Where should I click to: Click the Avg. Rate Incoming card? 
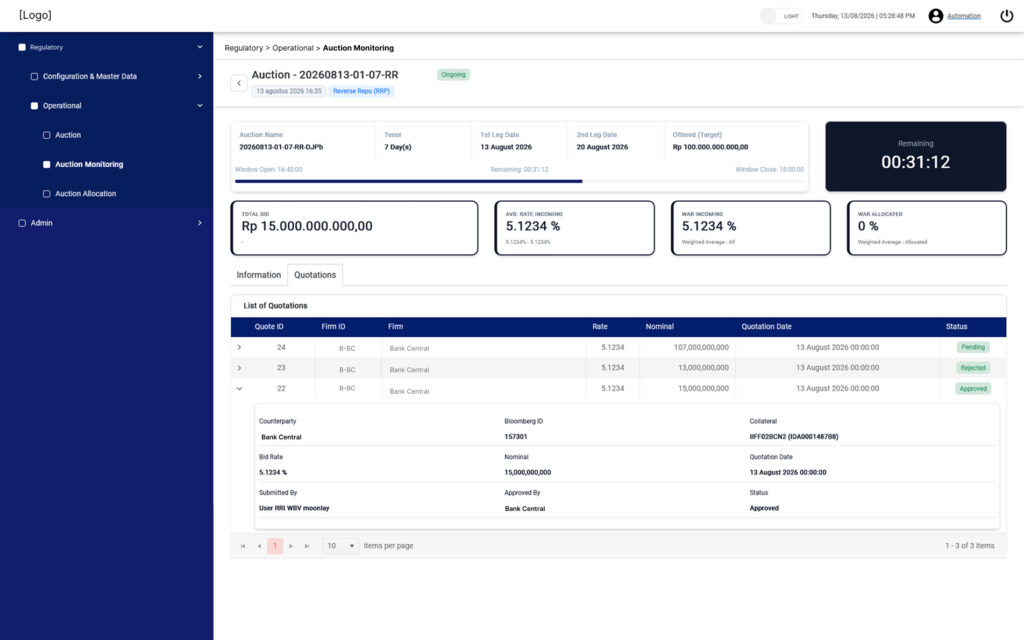(575, 228)
